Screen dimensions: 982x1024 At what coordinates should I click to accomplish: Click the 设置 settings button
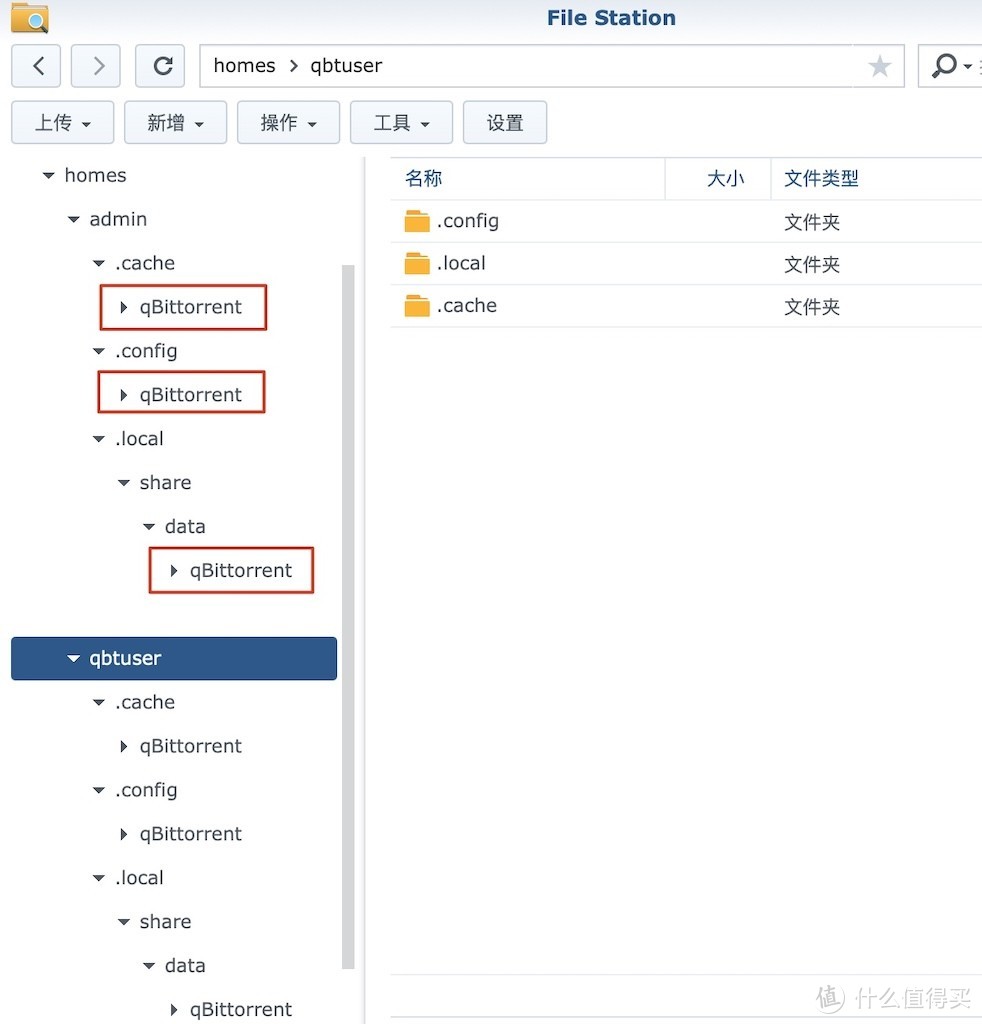(x=505, y=122)
